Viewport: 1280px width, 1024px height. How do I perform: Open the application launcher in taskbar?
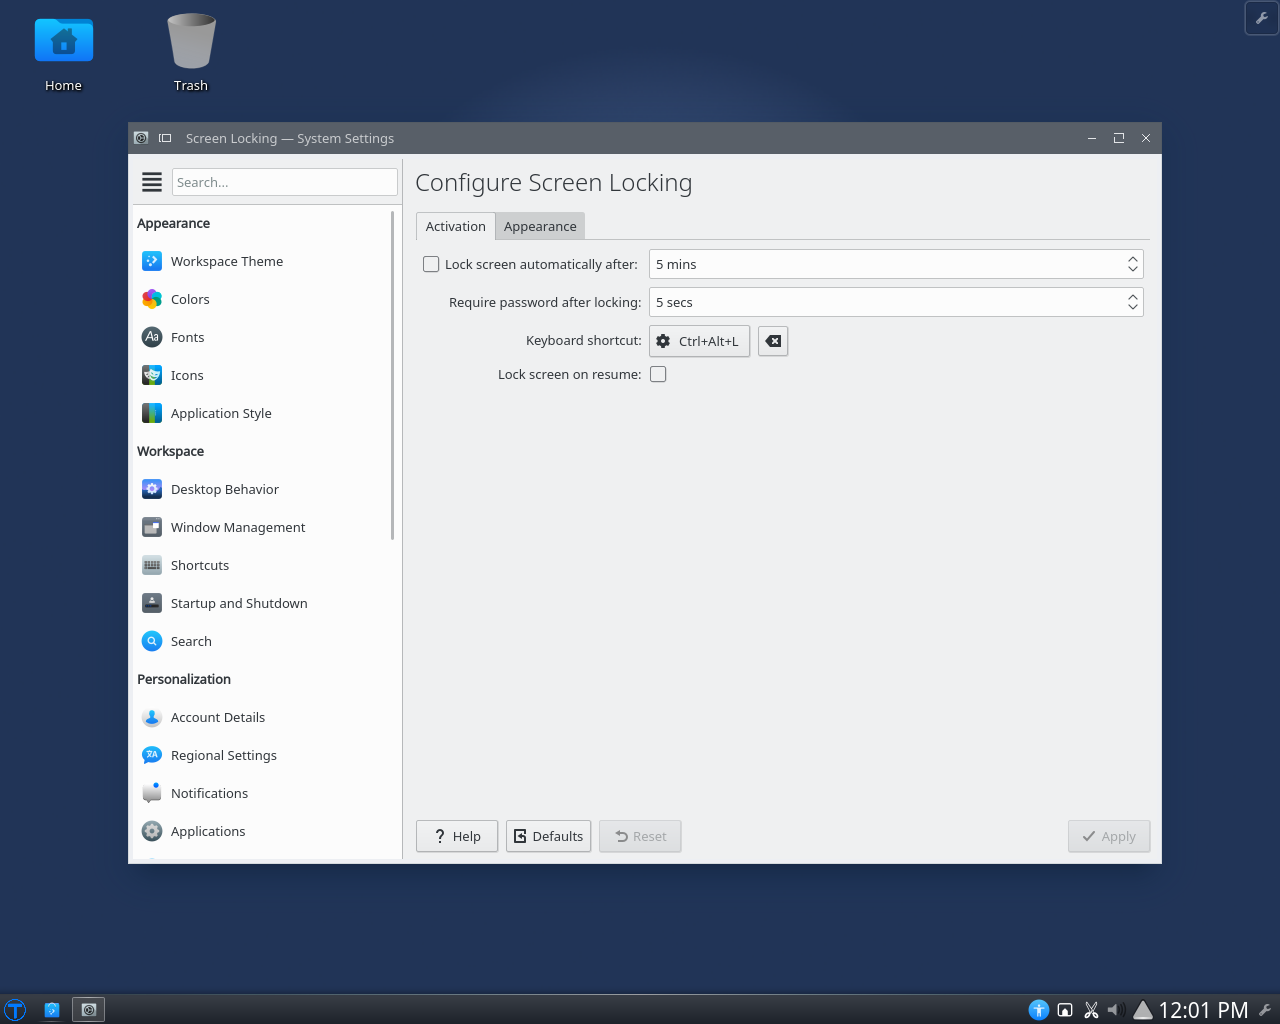[x=15, y=1010]
